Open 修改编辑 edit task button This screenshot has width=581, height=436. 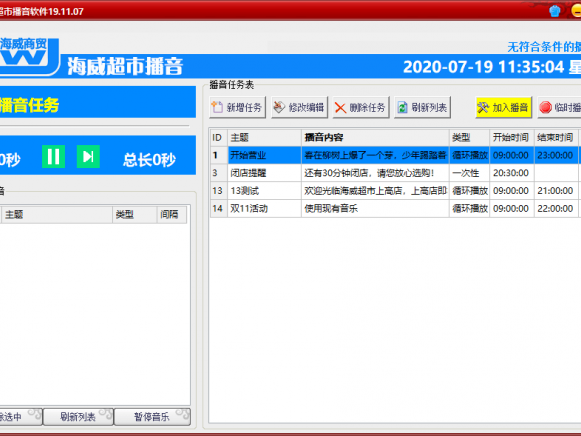click(x=299, y=107)
